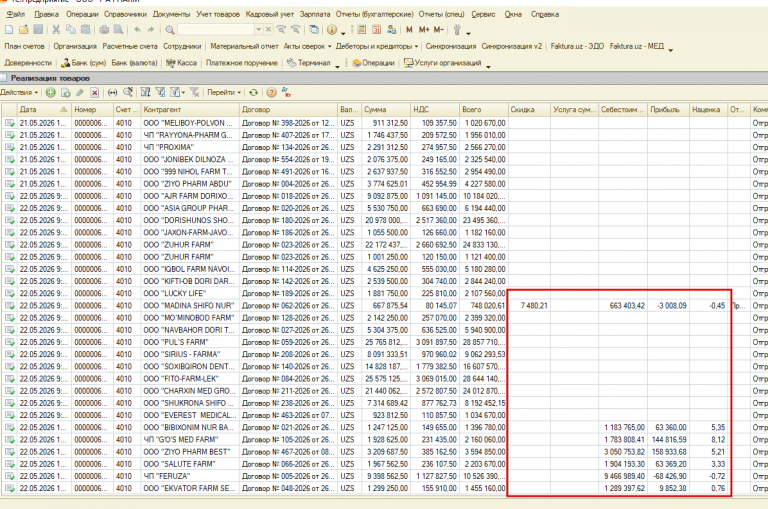Screen dimensions: 768x509
Task: Click the План счетов button
Action: click(24, 47)
